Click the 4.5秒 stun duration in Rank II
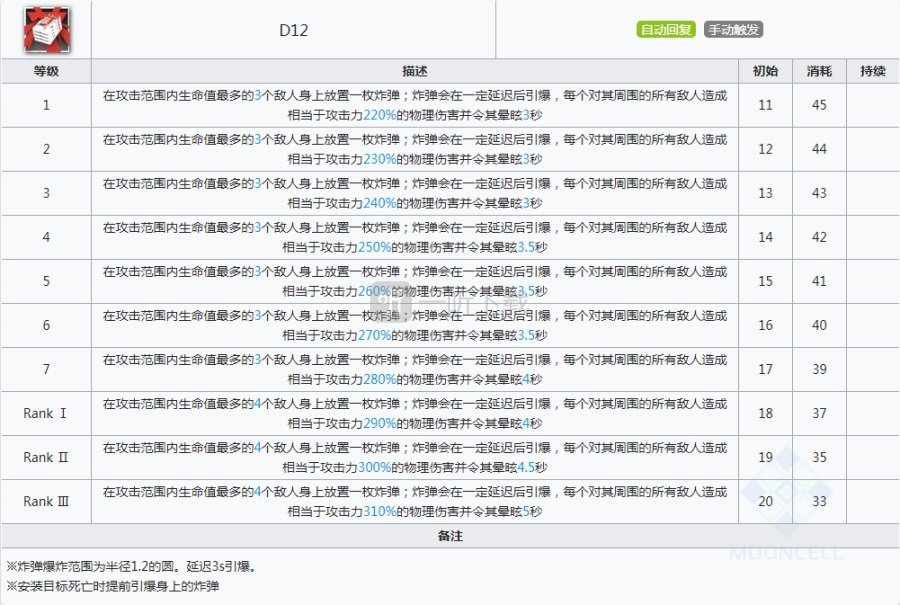 [532, 467]
